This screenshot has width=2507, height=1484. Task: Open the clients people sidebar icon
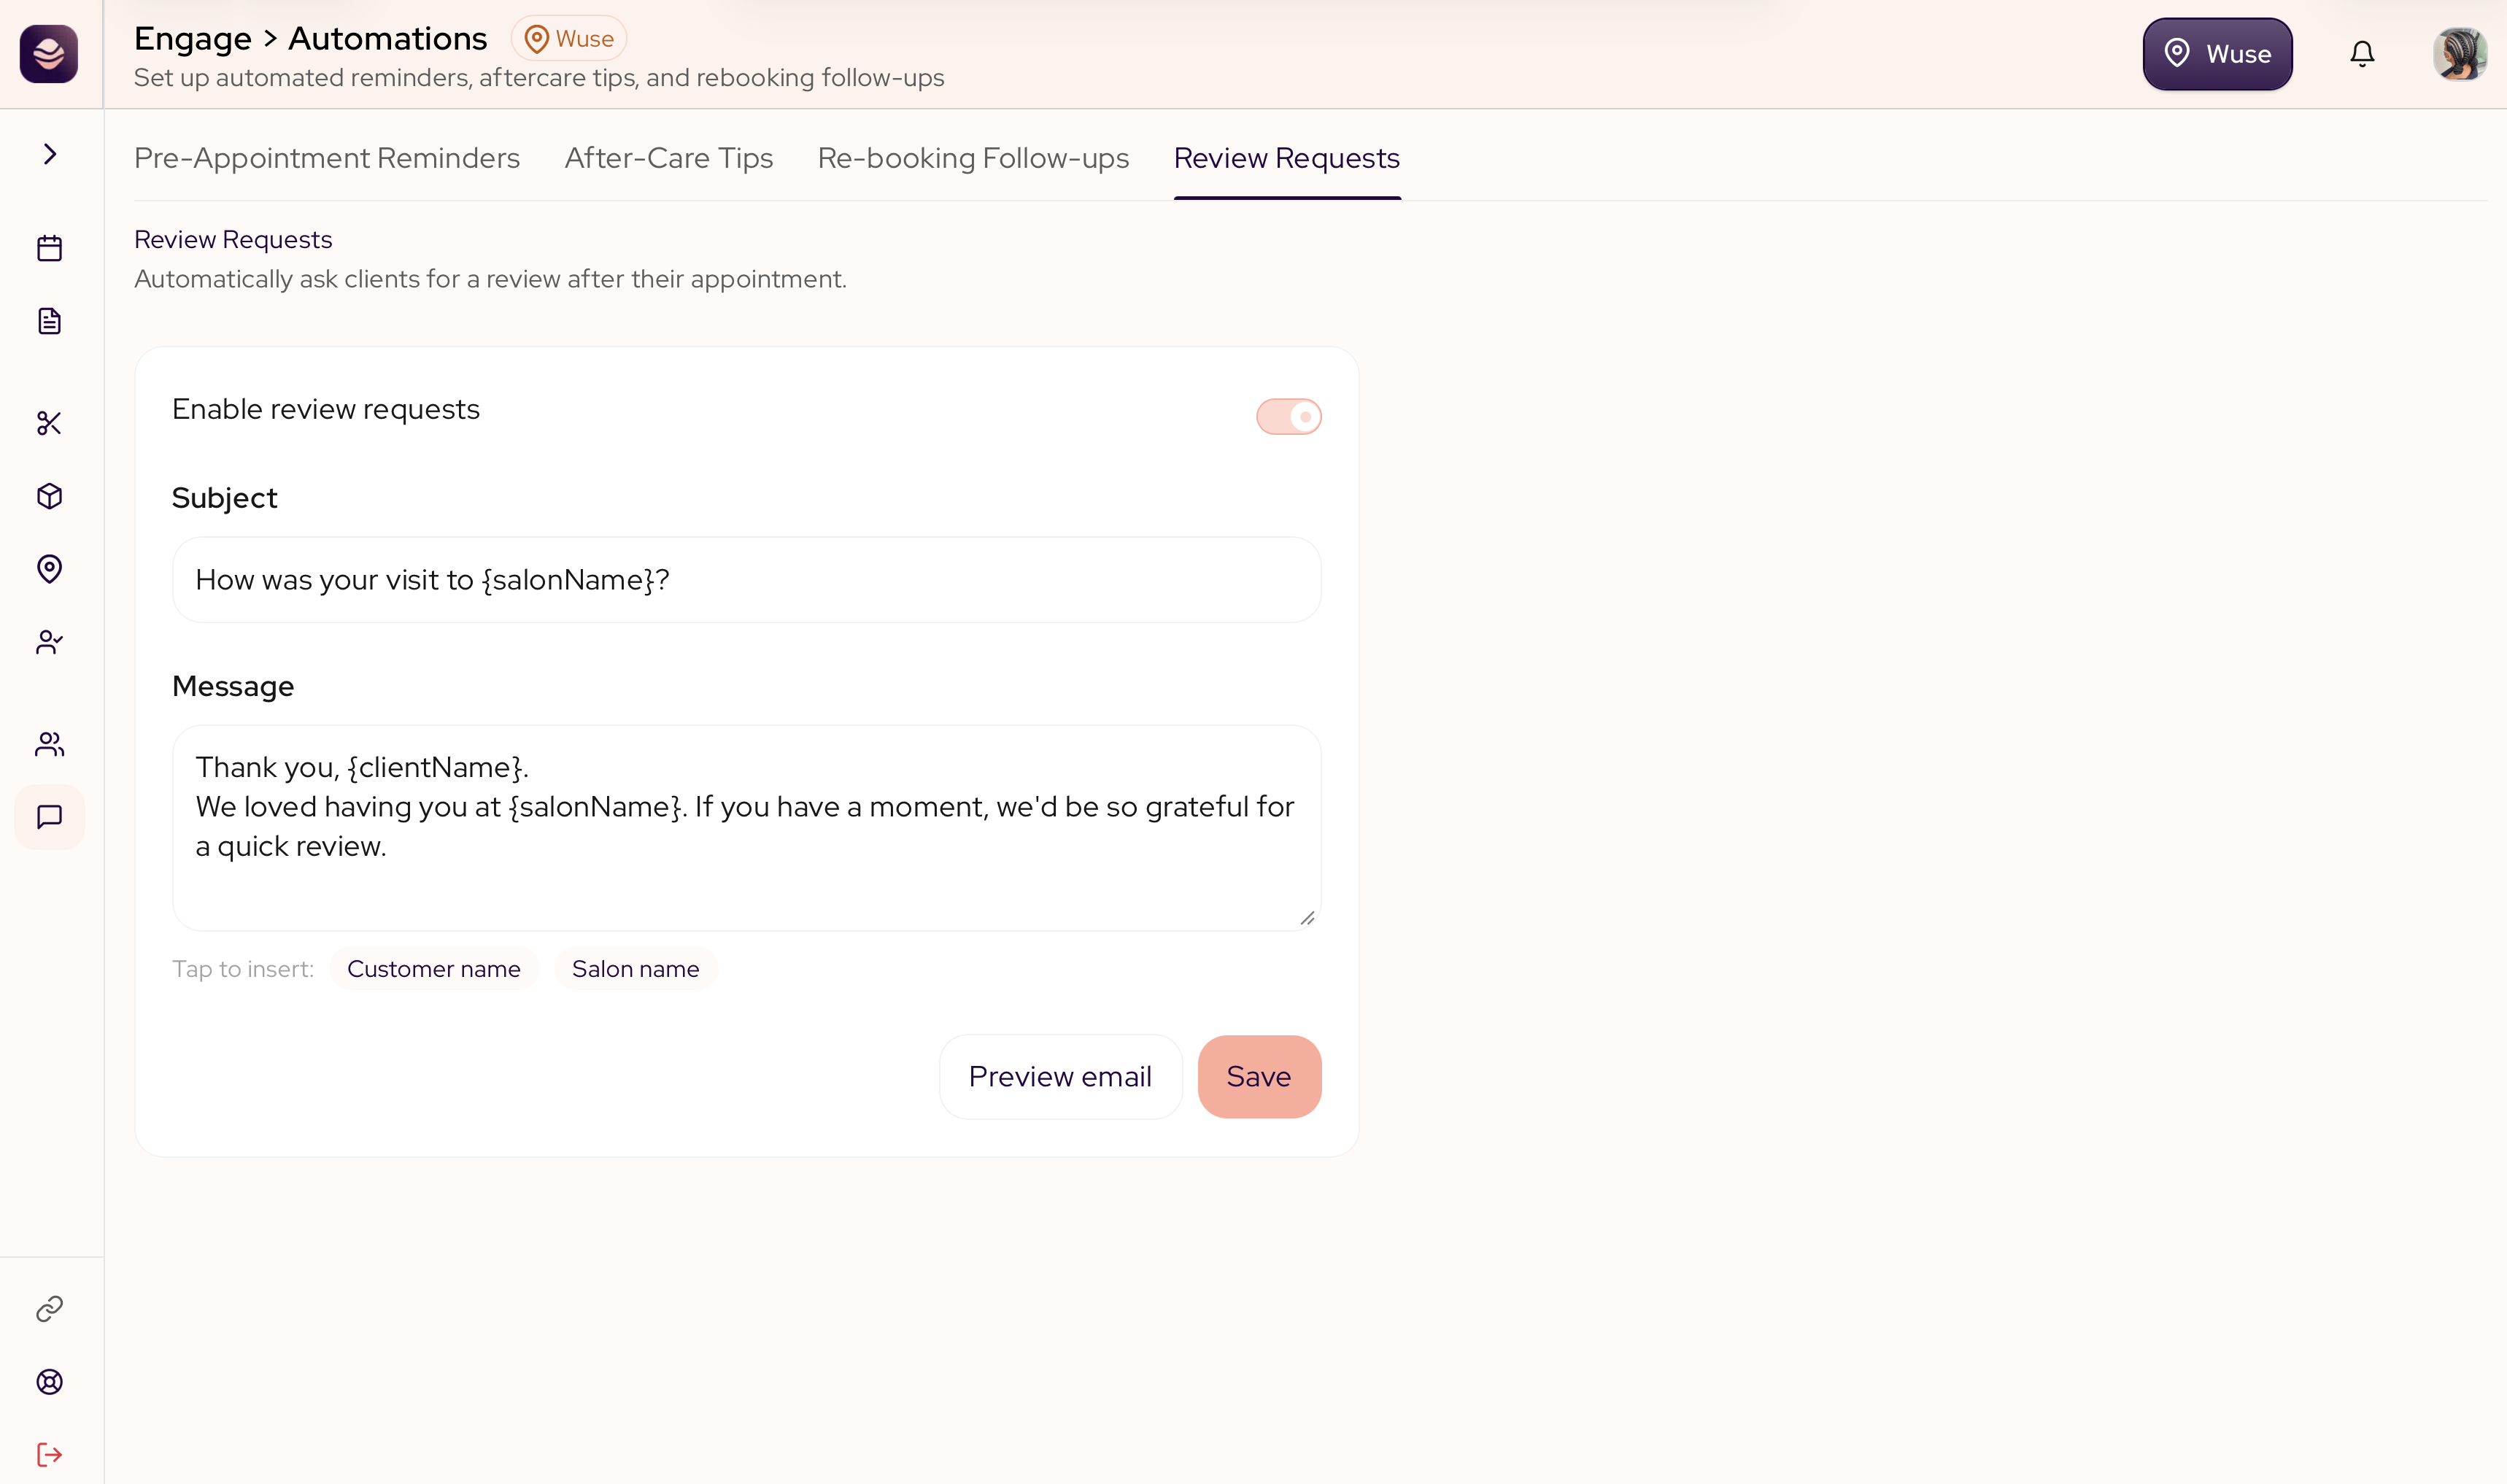tap(49, 744)
